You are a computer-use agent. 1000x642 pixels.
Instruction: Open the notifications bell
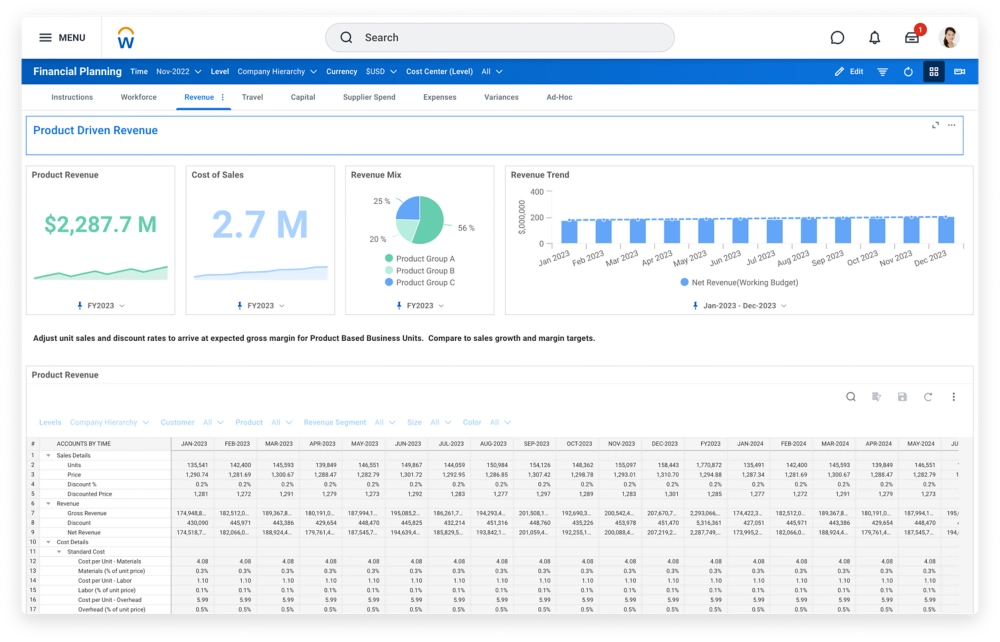pyautogui.click(x=874, y=38)
